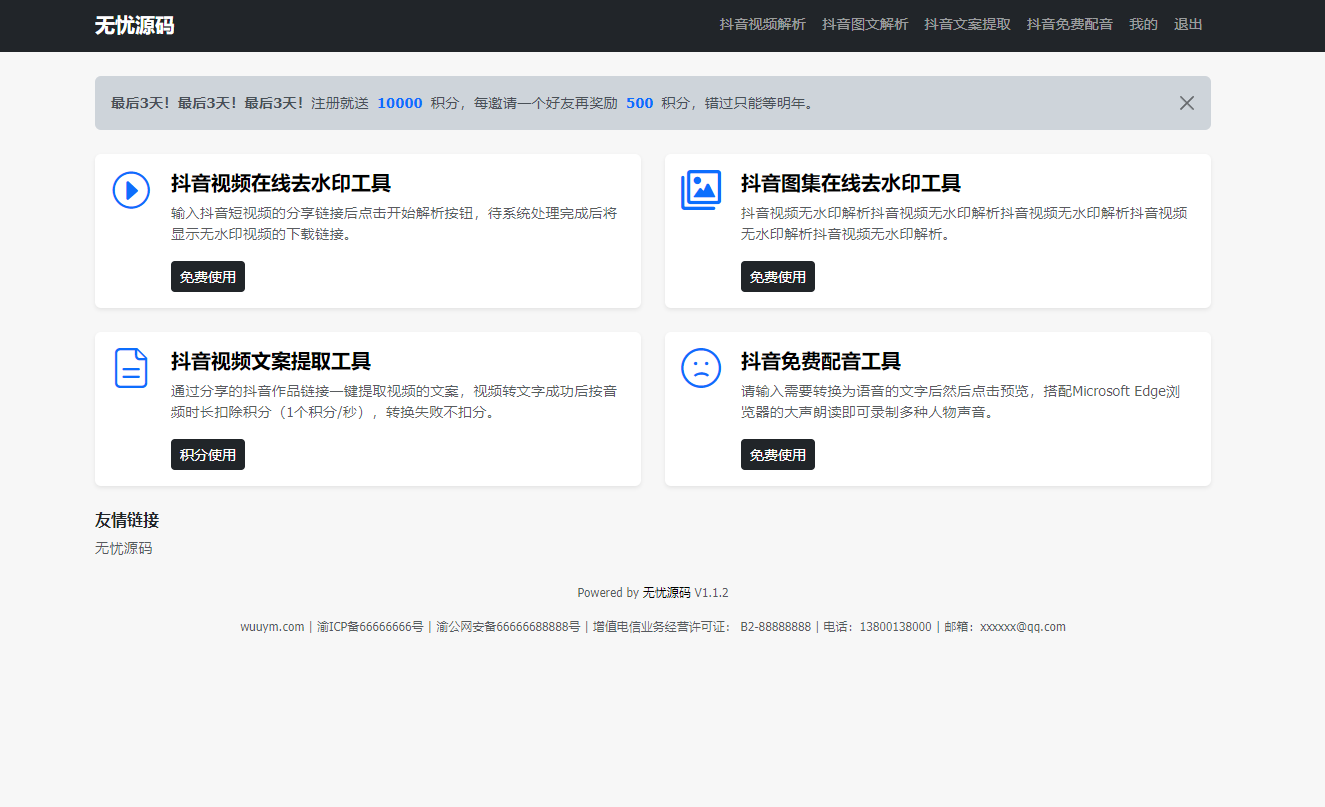
Task: Open 抖音文案提取 from the navigation bar
Action: coord(967,24)
